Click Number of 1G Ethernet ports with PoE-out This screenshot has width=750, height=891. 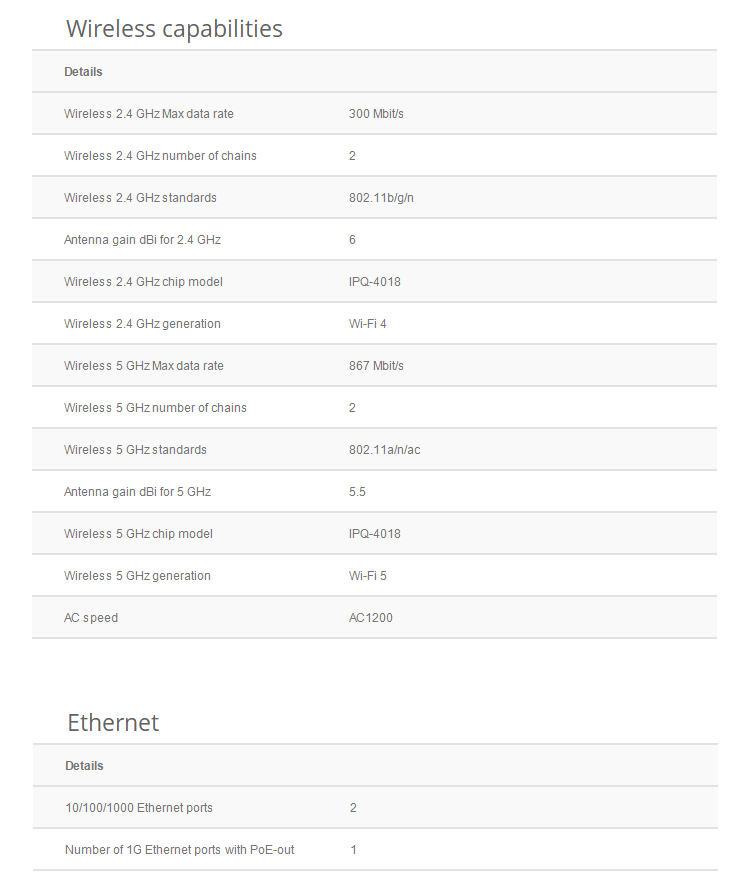tap(180, 850)
